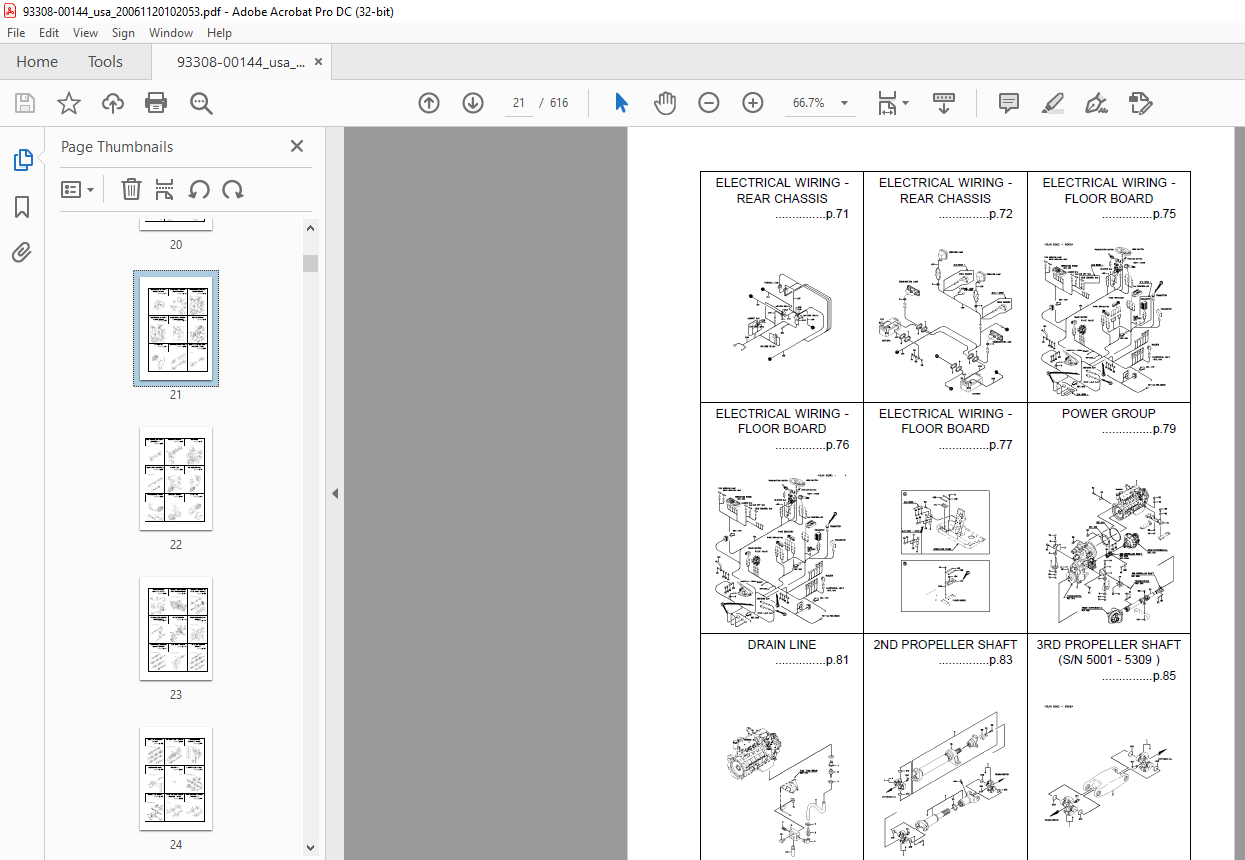Open the Help menu
The image size is (1245, 860).
coord(219,33)
